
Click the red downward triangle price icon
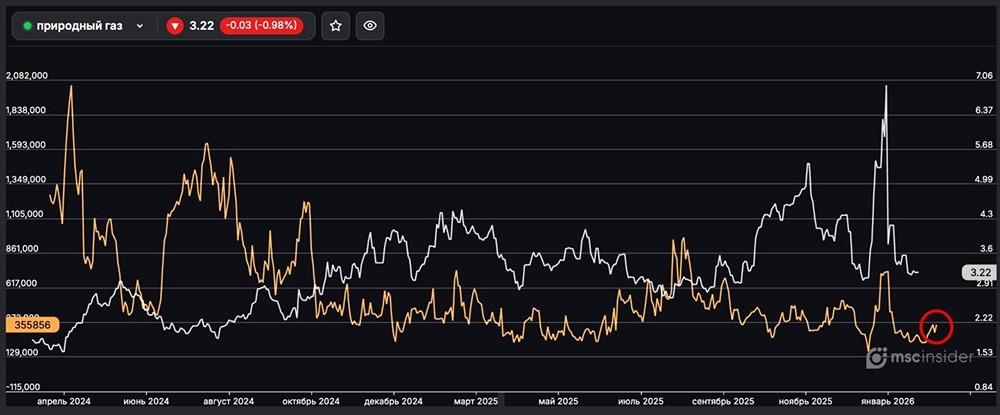coord(175,26)
